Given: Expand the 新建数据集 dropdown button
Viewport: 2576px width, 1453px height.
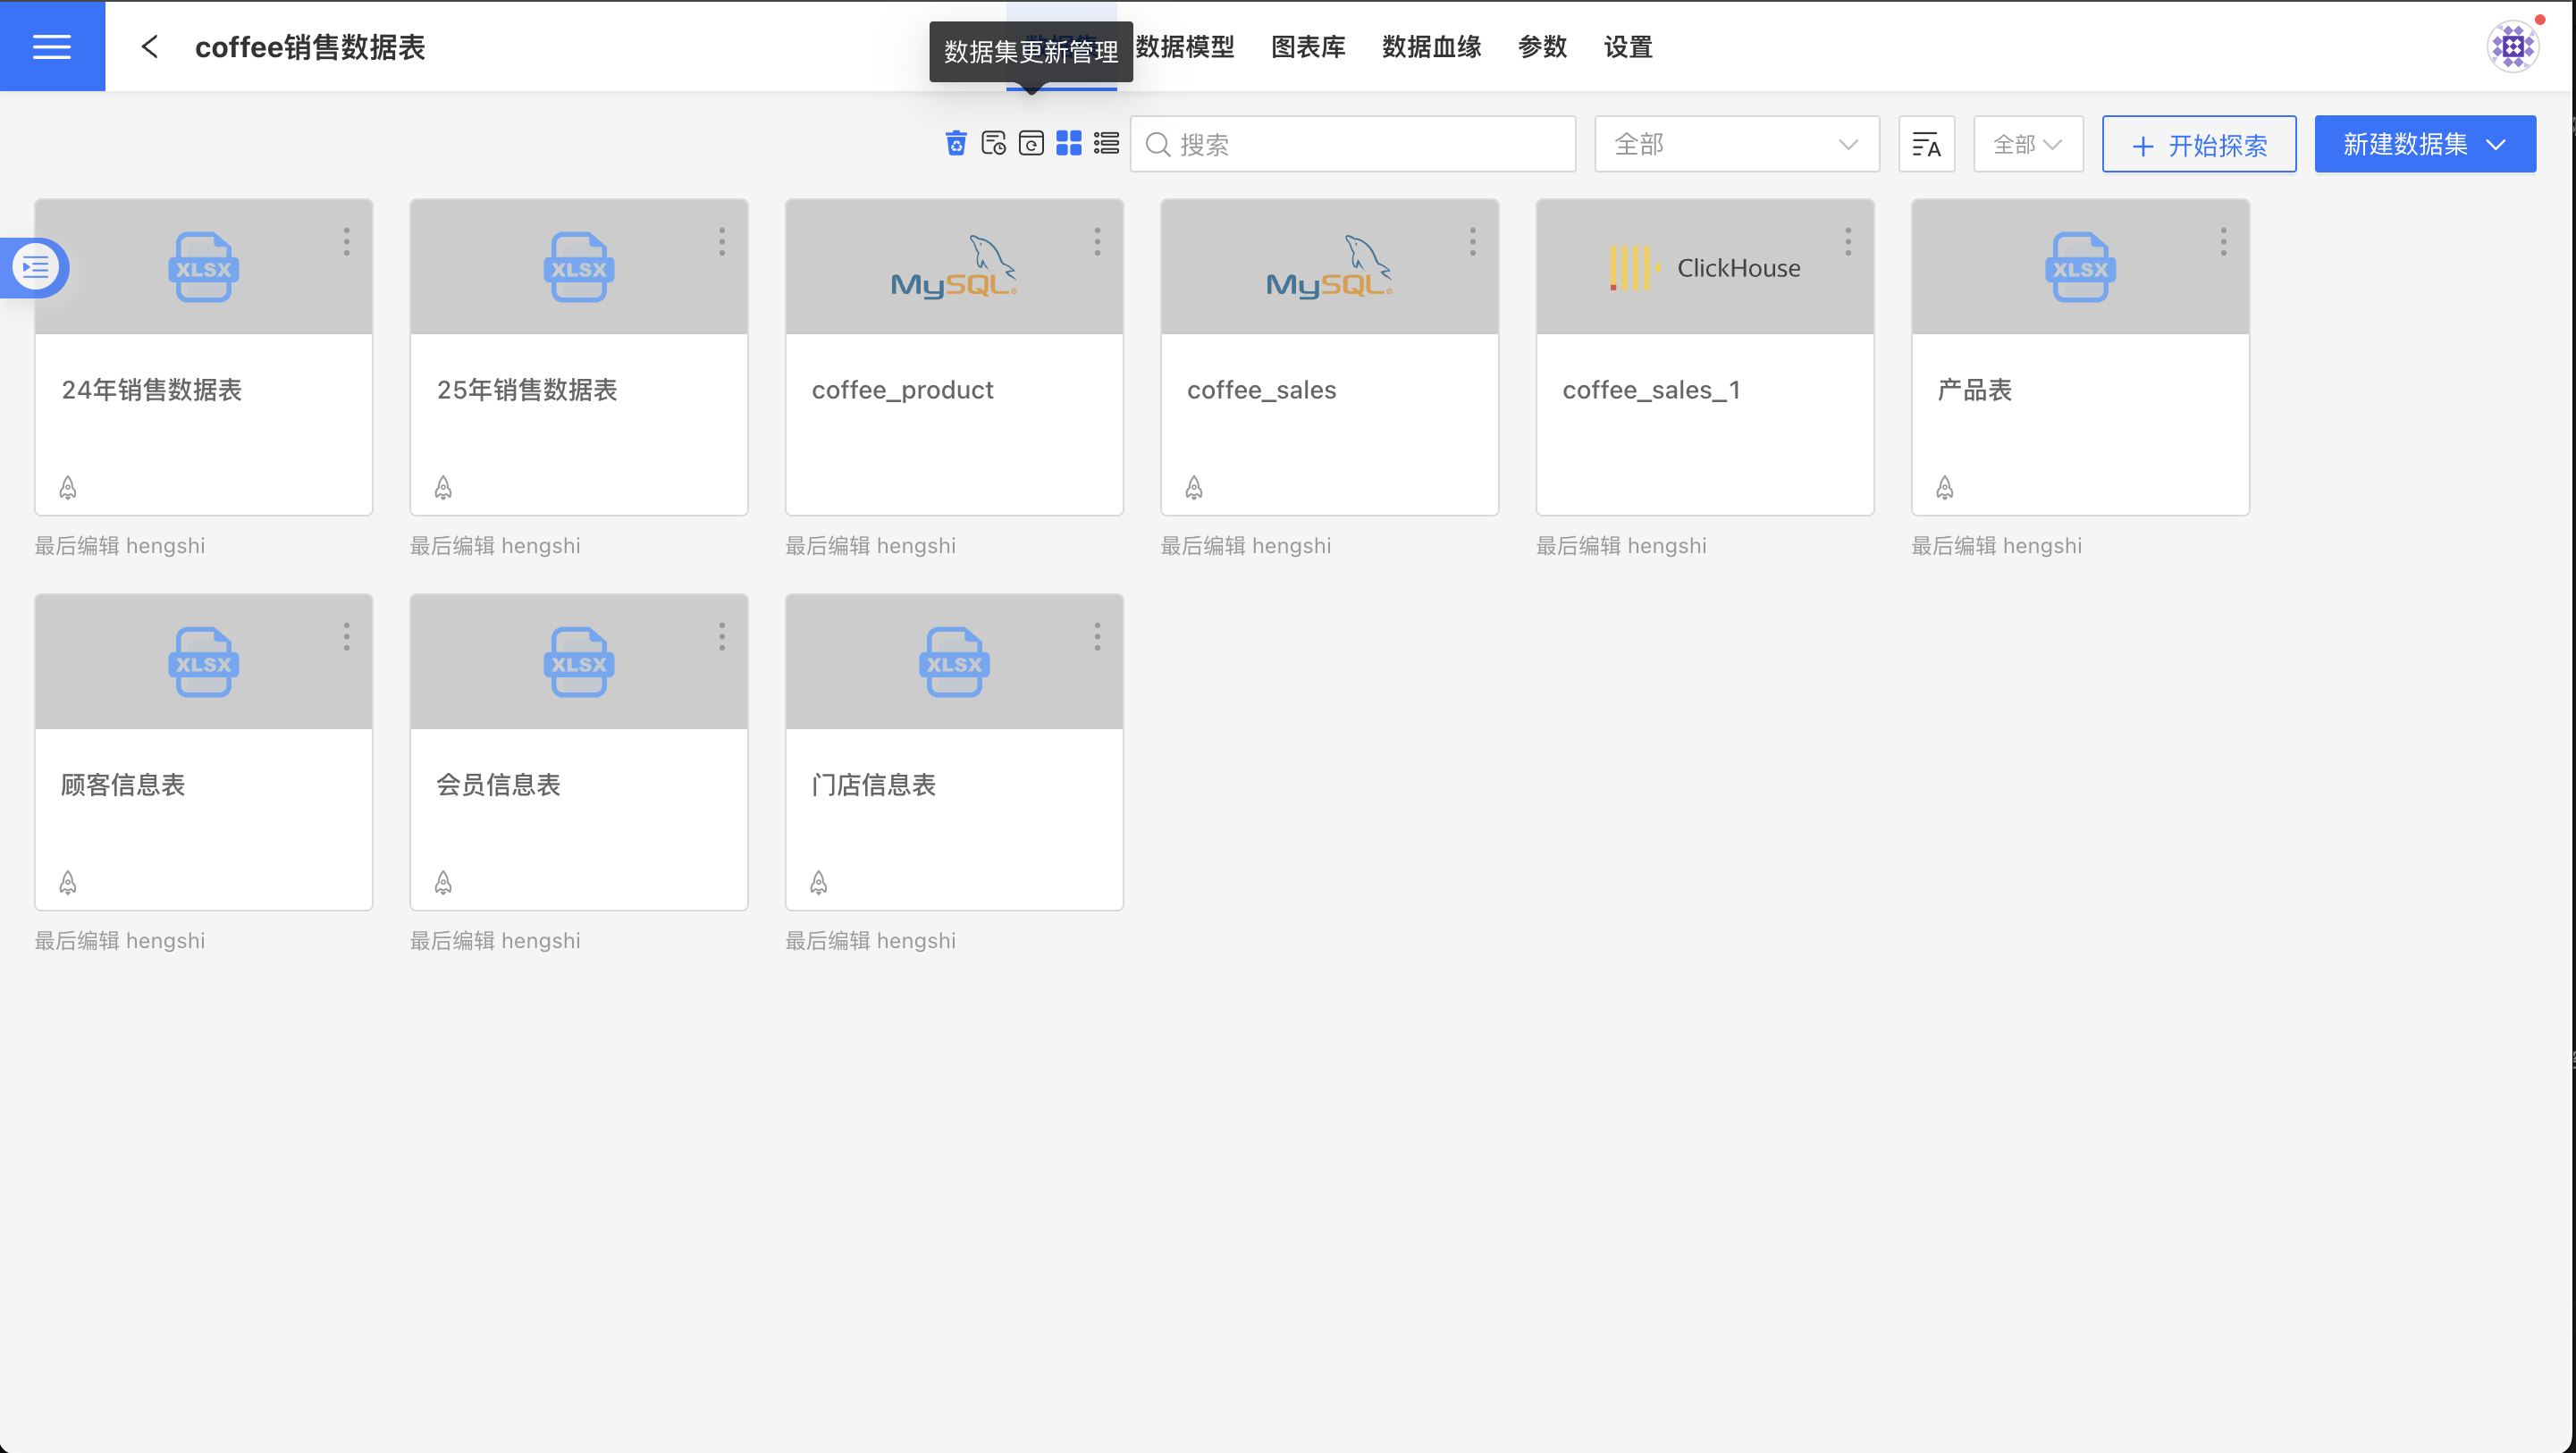Looking at the screenshot, I should pyautogui.click(x=2424, y=145).
